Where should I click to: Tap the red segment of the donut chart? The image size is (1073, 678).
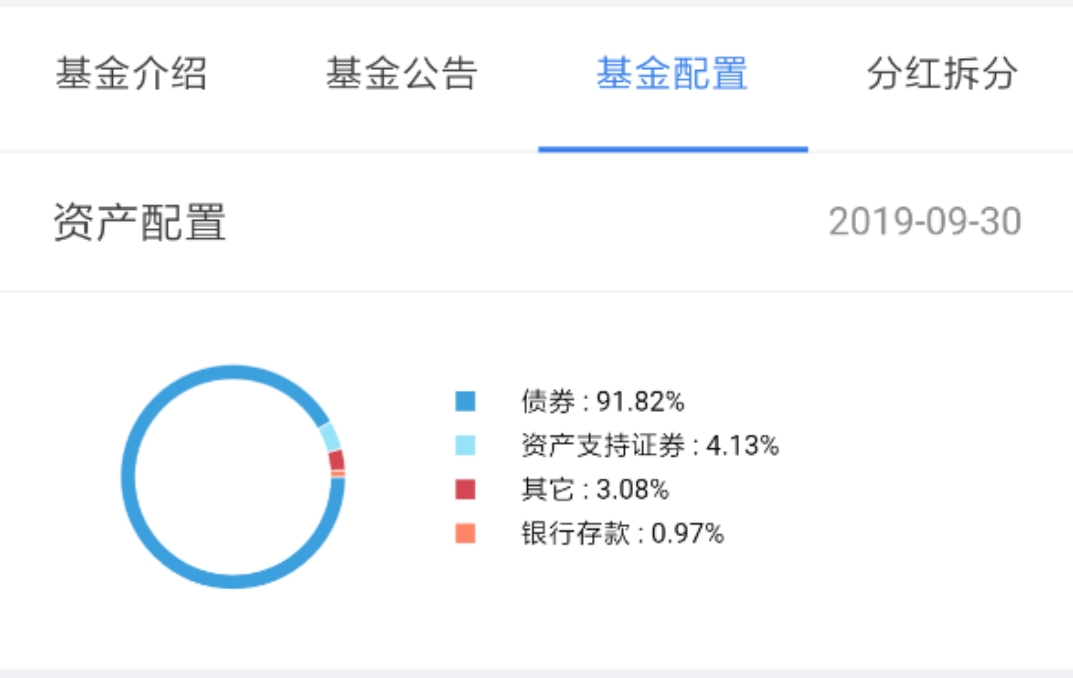pyautogui.click(x=337, y=460)
